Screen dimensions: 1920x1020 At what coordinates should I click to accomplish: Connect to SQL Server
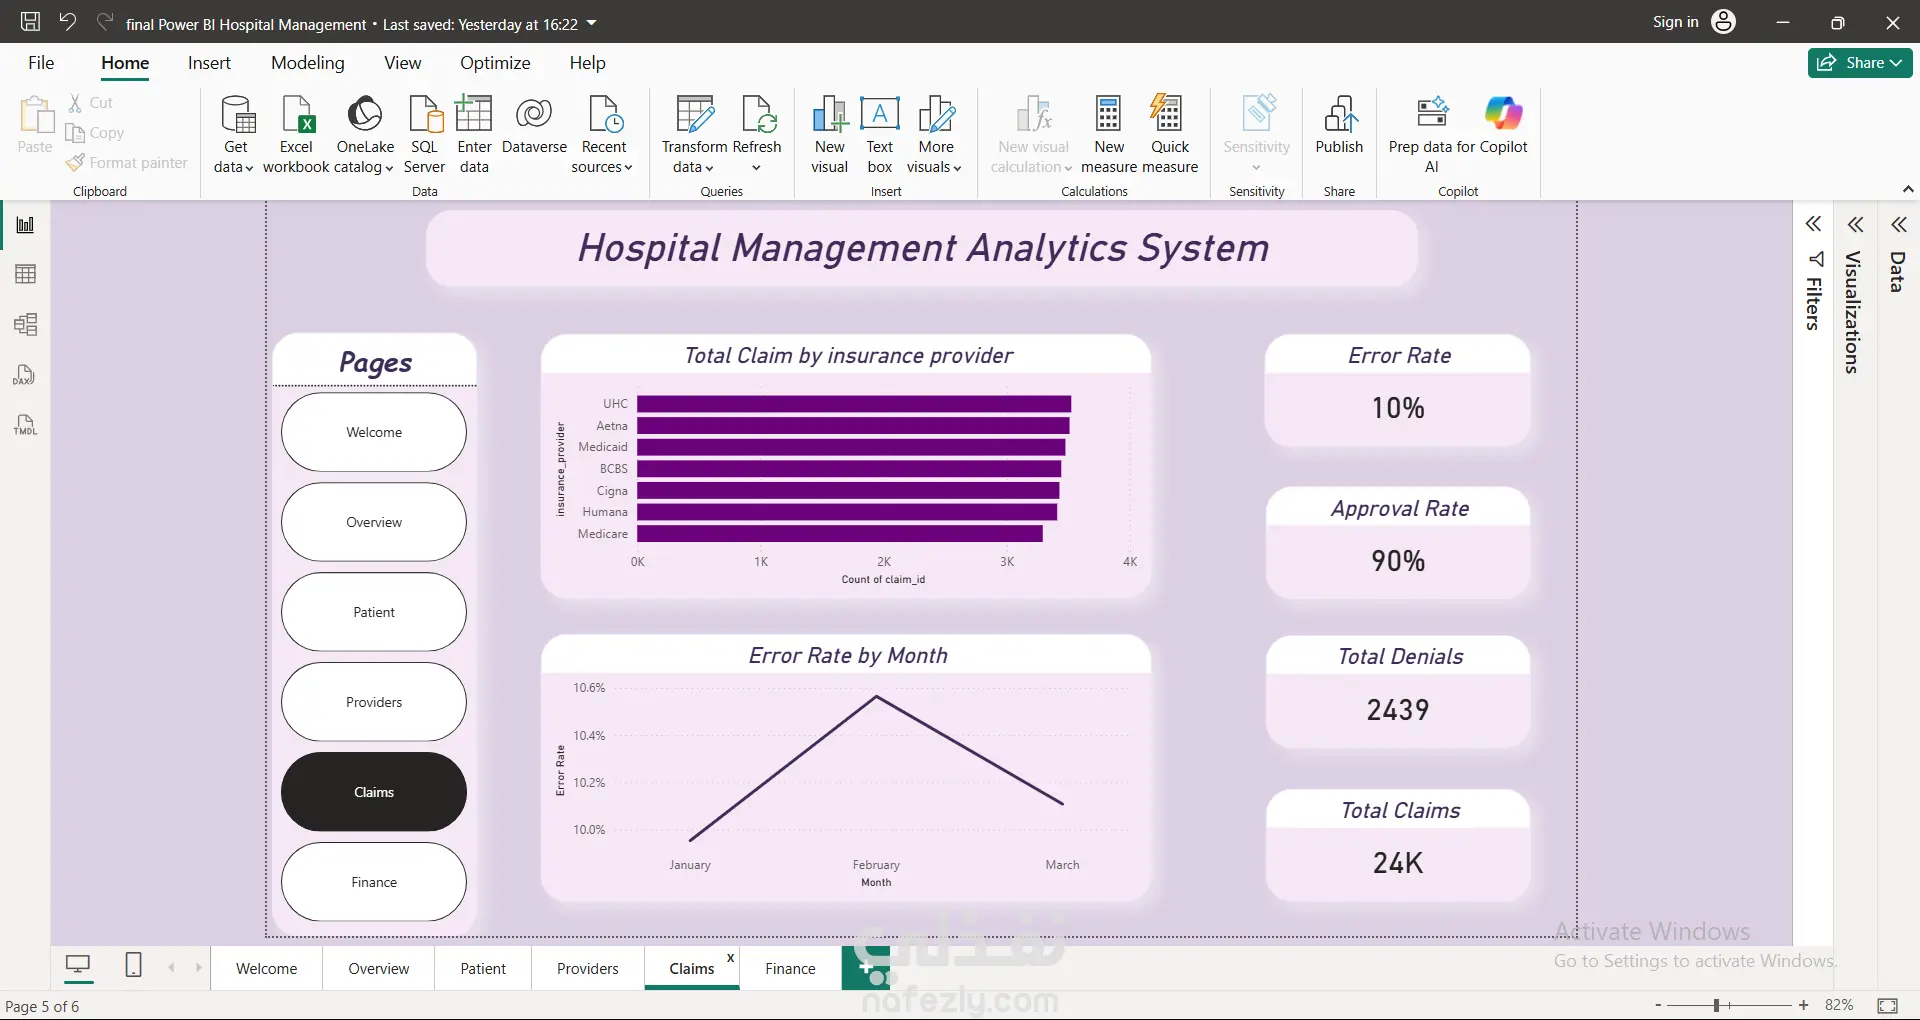(x=424, y=135)
